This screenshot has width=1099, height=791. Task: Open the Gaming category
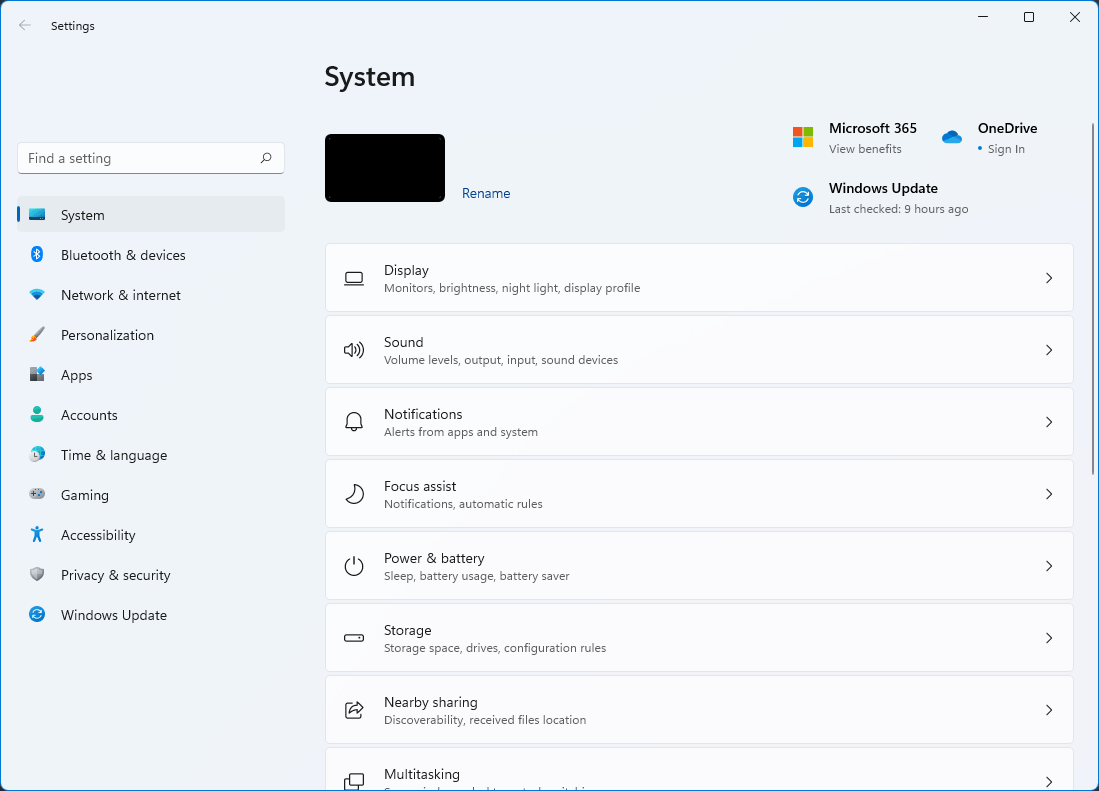[x=84, y=495]
